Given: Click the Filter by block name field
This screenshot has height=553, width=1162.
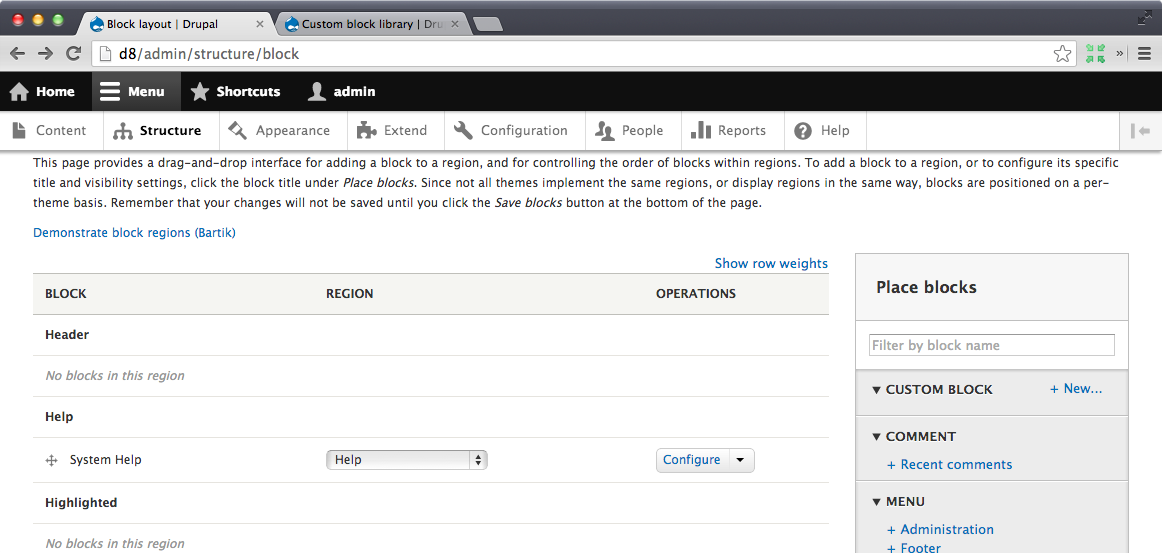Looking at the screenshot, I should coord(992,345).
